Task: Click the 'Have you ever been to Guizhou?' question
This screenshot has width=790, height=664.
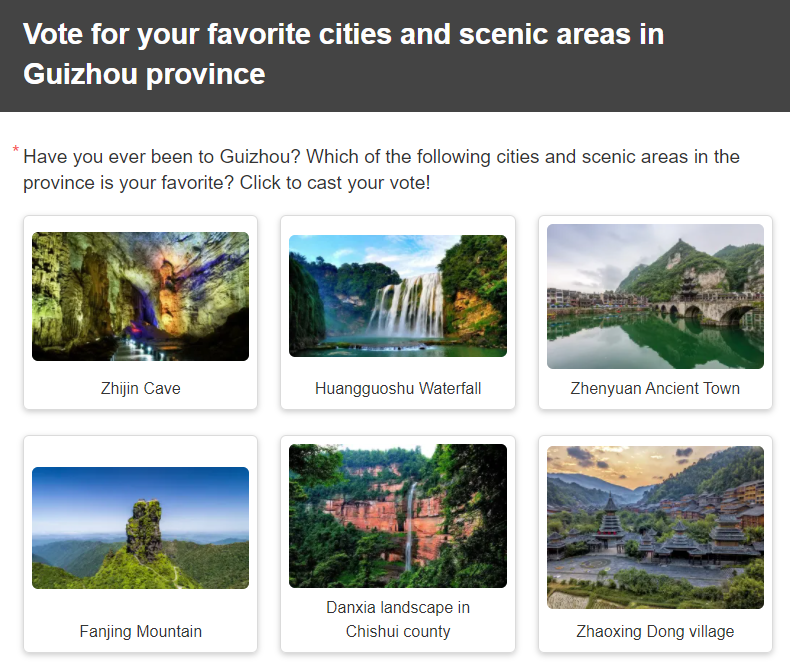Action: (381, 170)
